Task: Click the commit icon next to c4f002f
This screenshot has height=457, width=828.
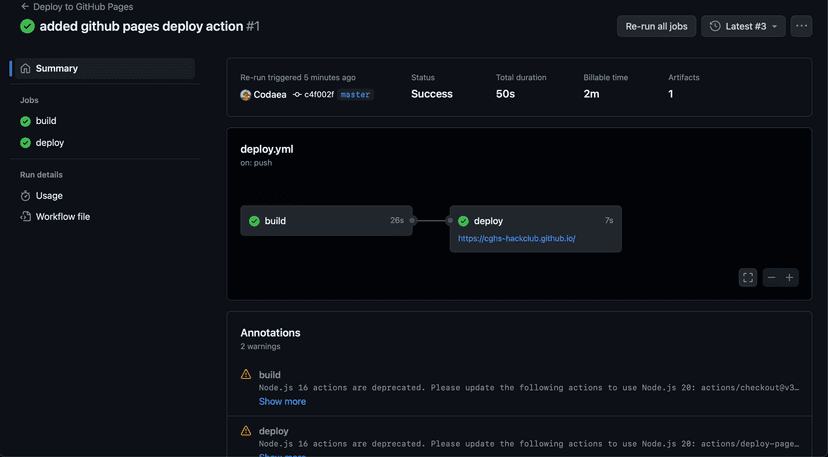Action: [x=297, y=94]
